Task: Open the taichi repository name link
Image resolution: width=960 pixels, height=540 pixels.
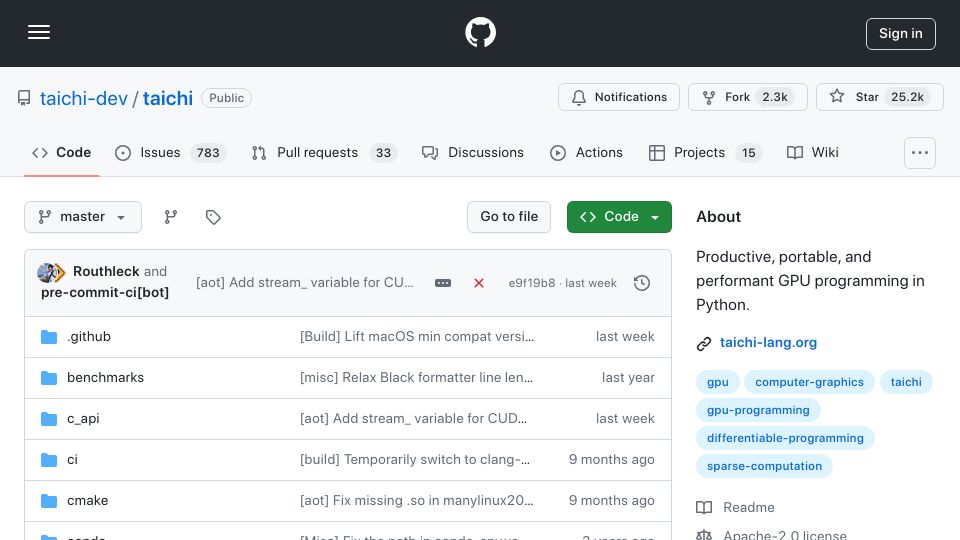Action: point(168,98)
